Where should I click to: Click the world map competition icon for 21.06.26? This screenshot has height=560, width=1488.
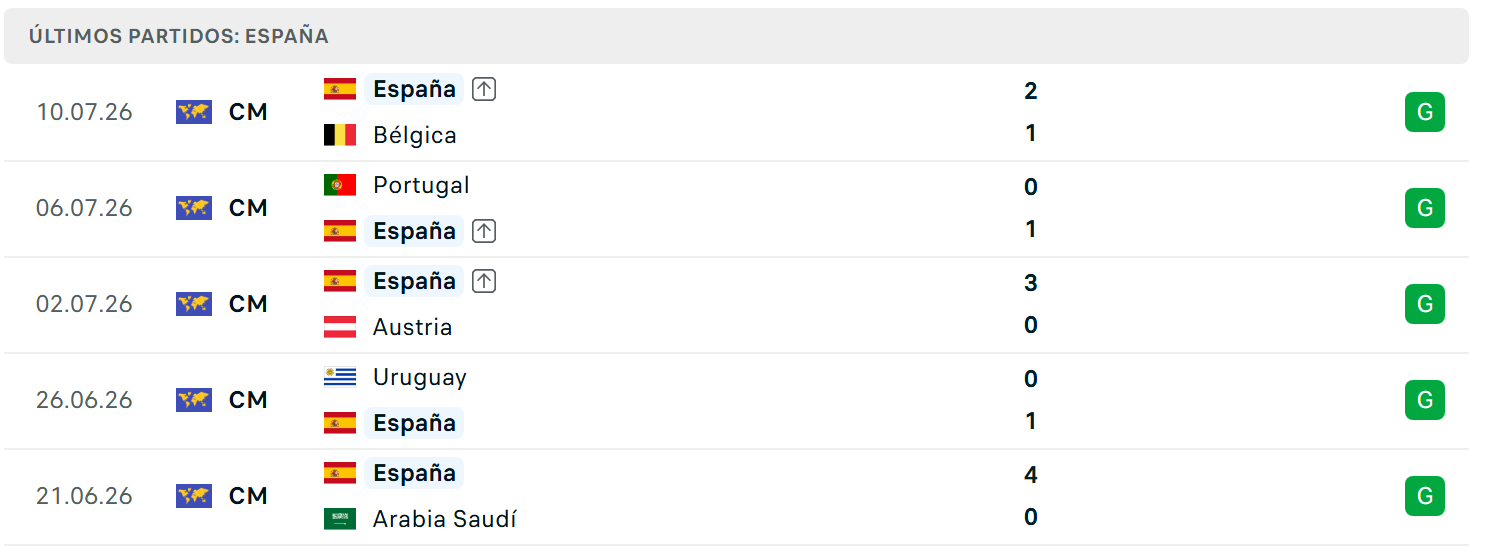(x=194, y=496)
